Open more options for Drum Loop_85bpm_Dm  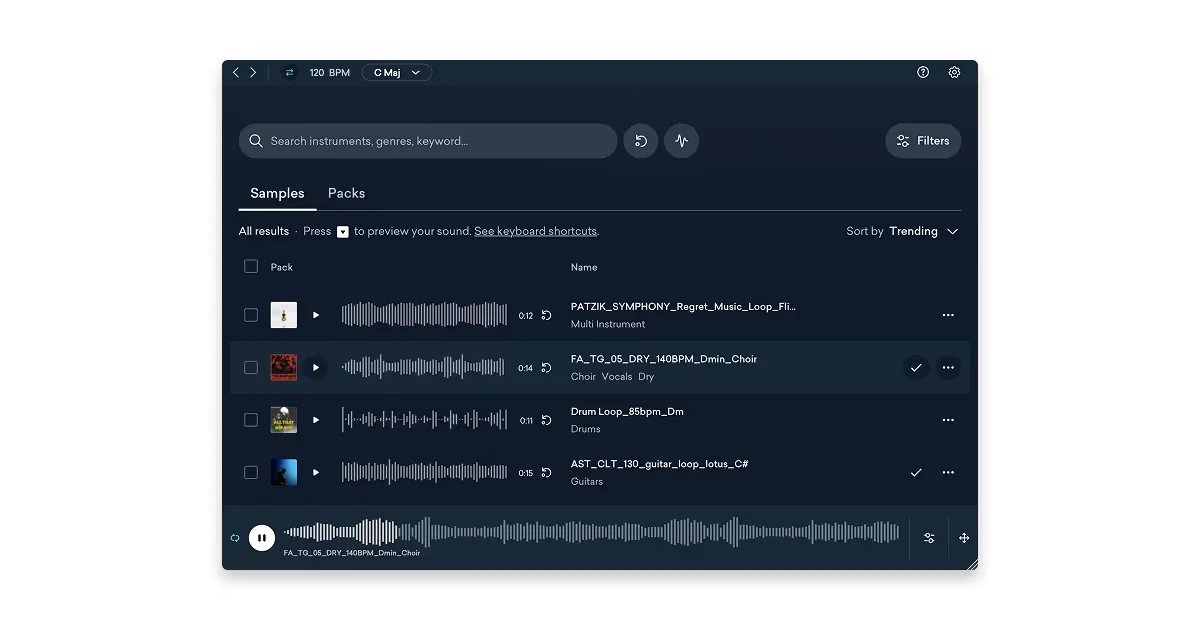click(948, 420)
